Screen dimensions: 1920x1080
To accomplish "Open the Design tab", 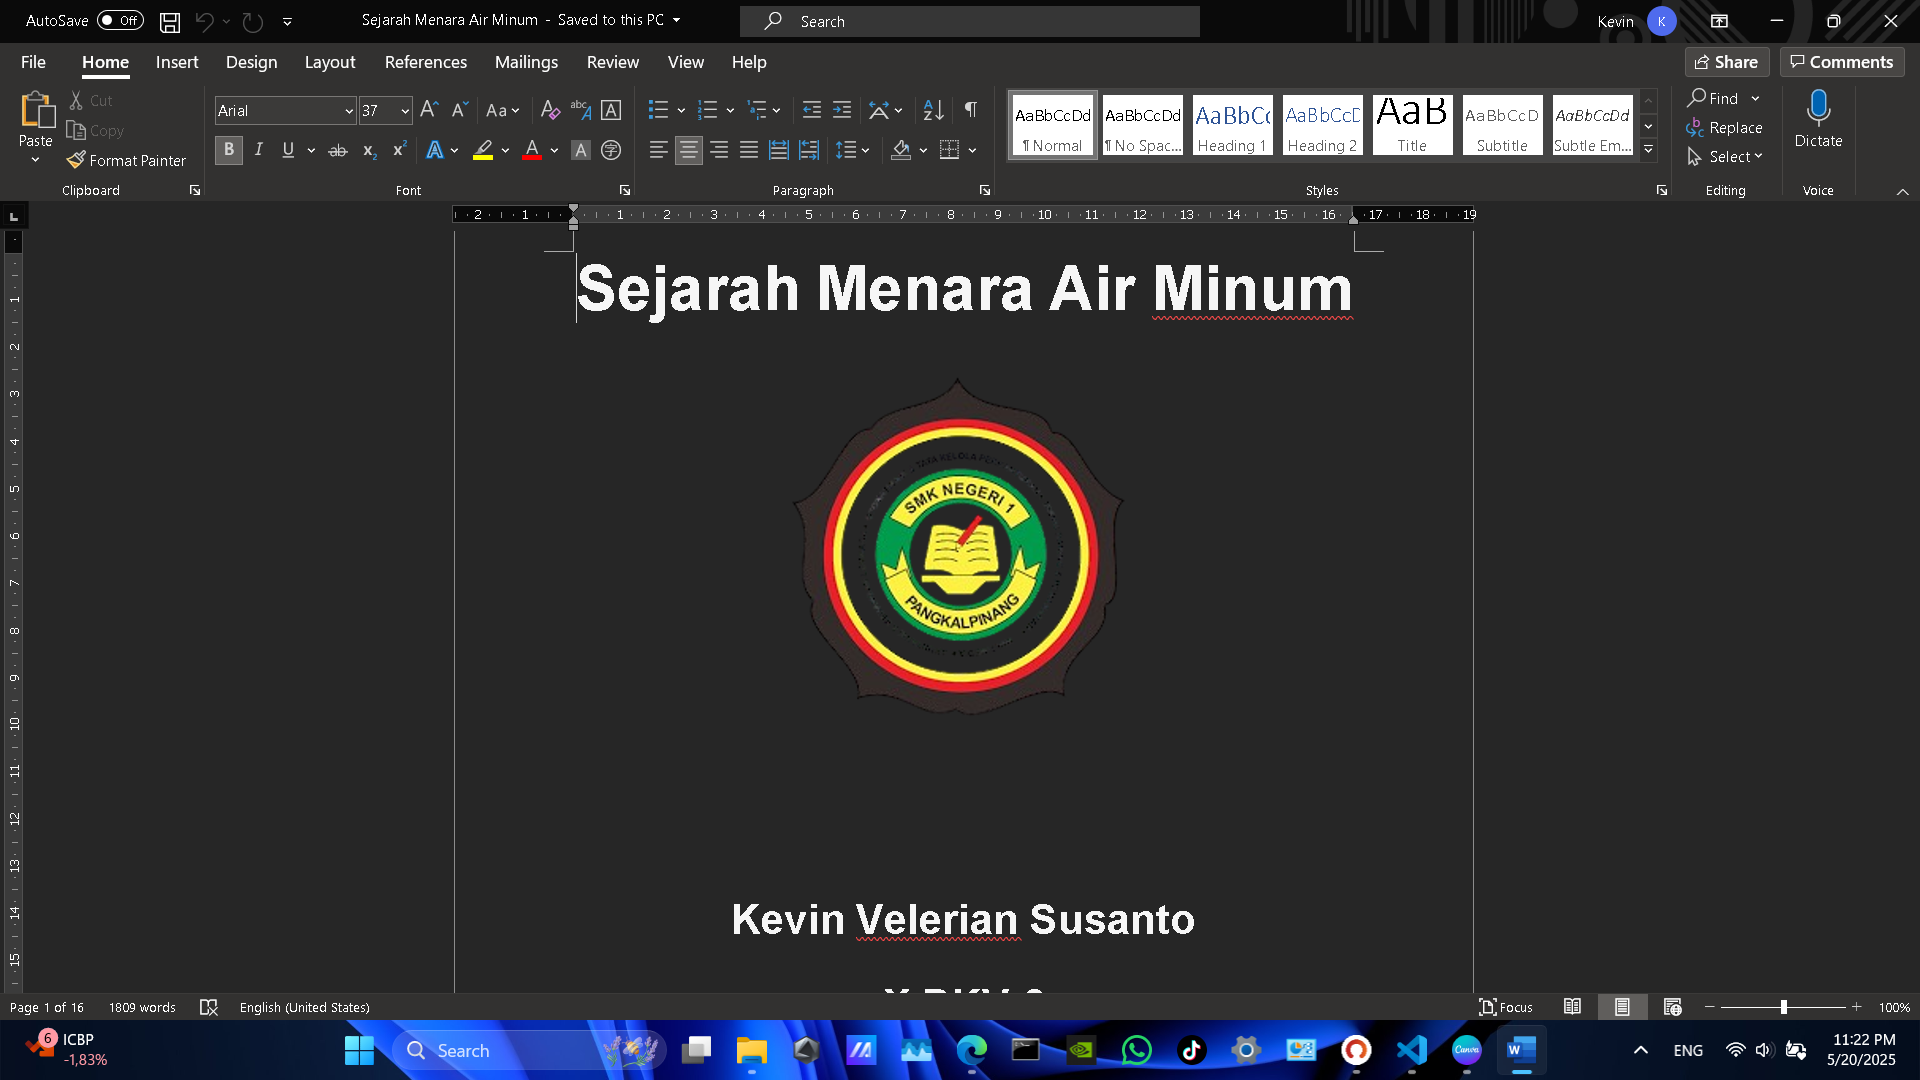I will pos(251,62).
